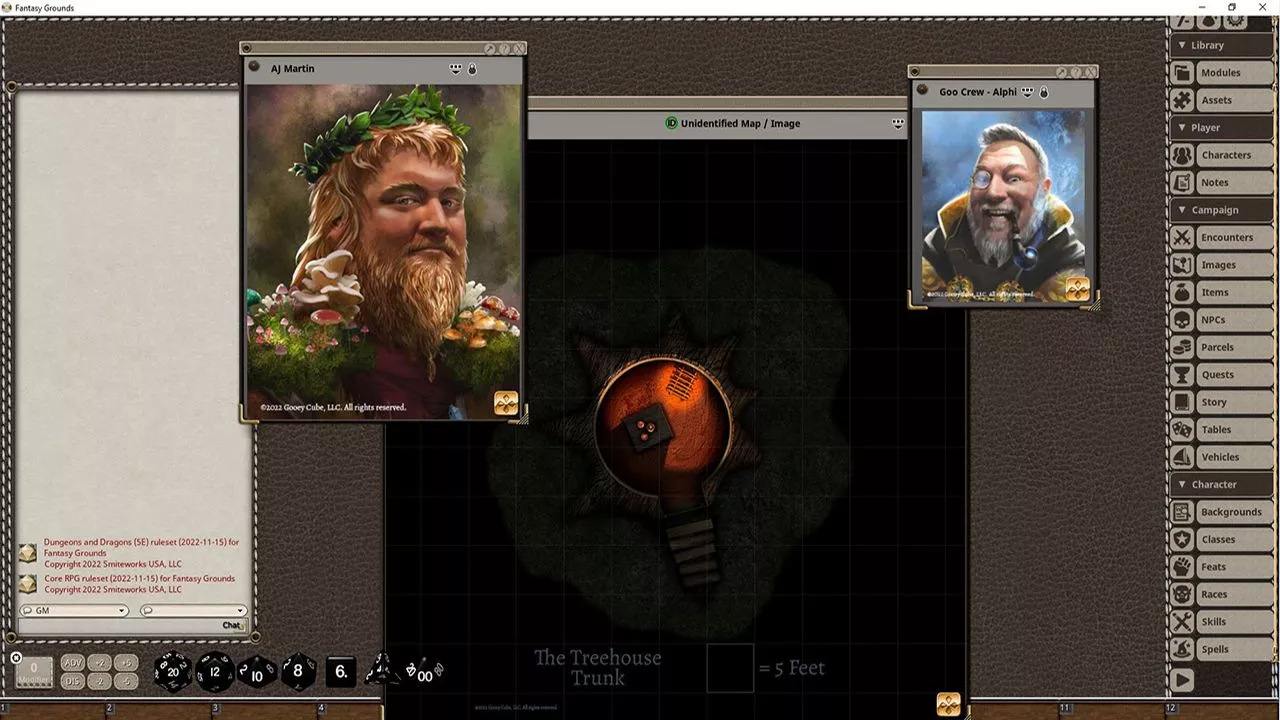
Task: Toggle the -5 modifier button
Action: pyautogui.click(x=125, y=681)
